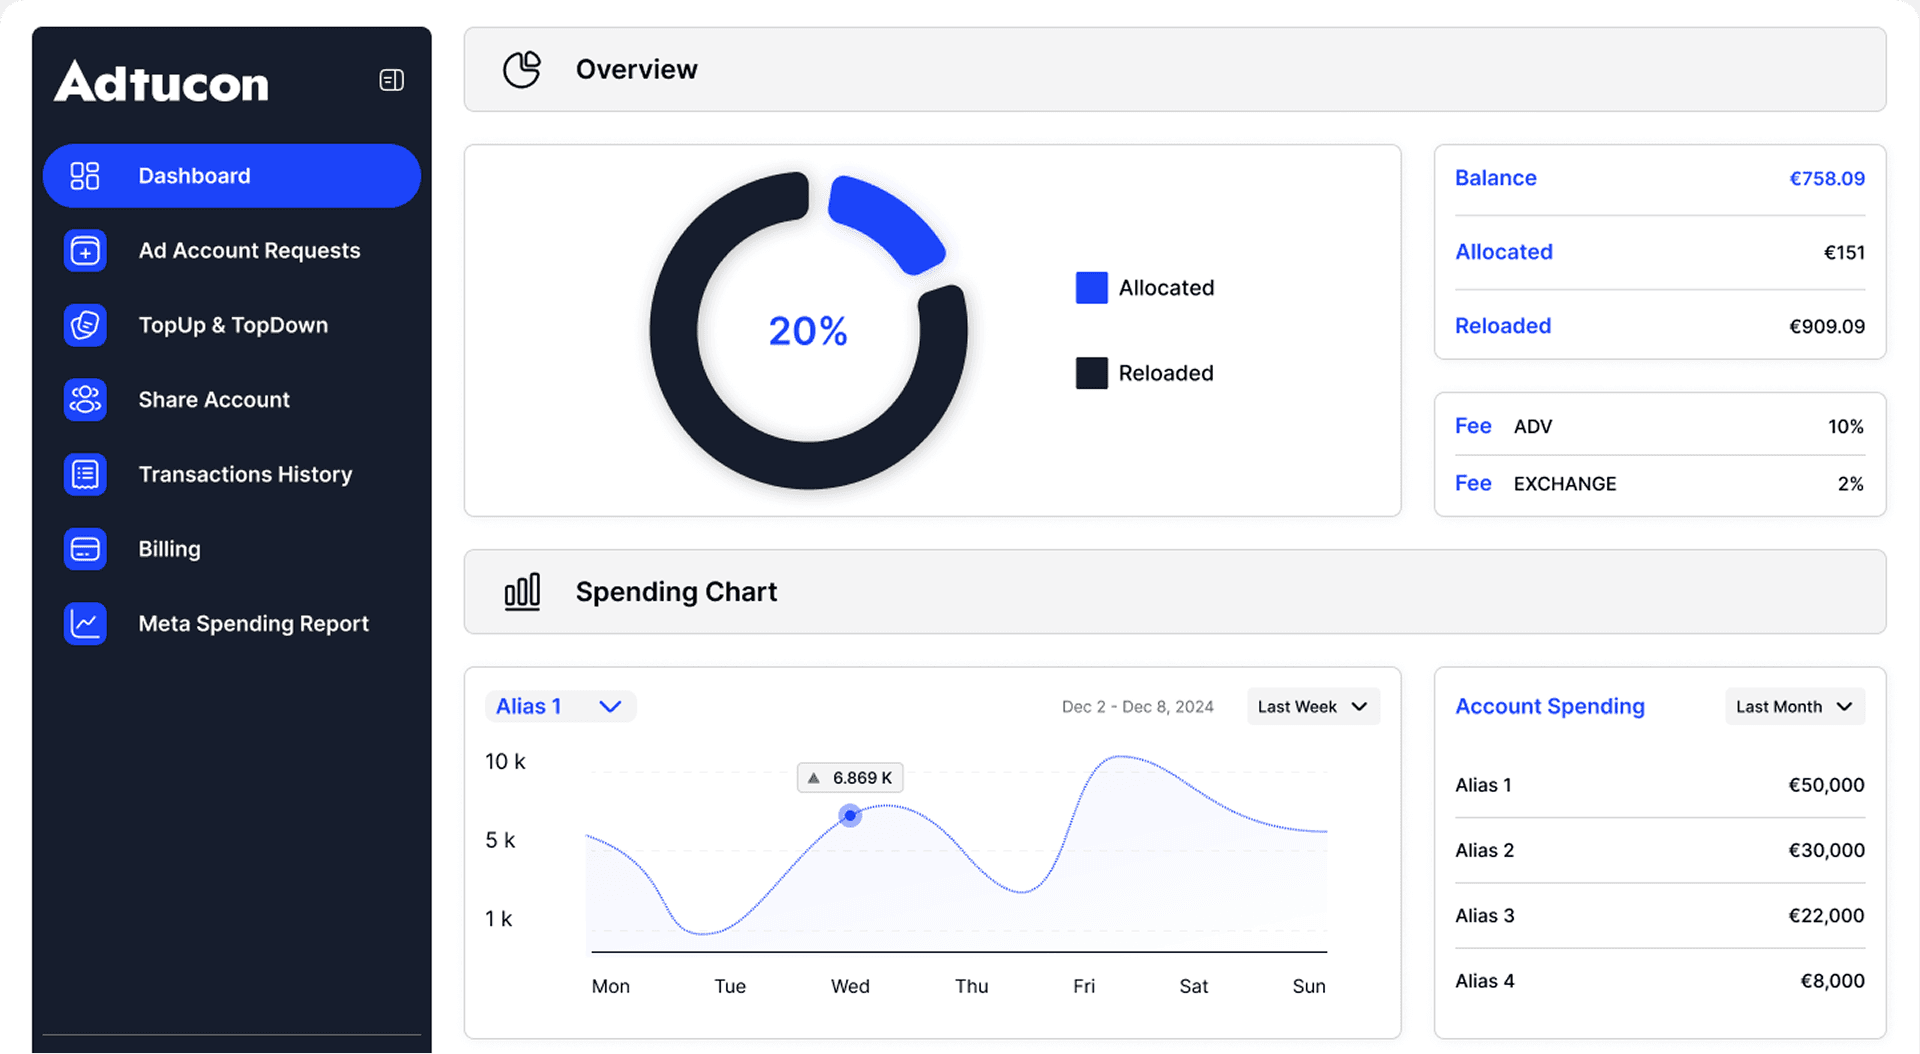This screenshot has width=1920, height=1054.
Task: Click the €30,000 amount
Action: tap(1826, 850)
